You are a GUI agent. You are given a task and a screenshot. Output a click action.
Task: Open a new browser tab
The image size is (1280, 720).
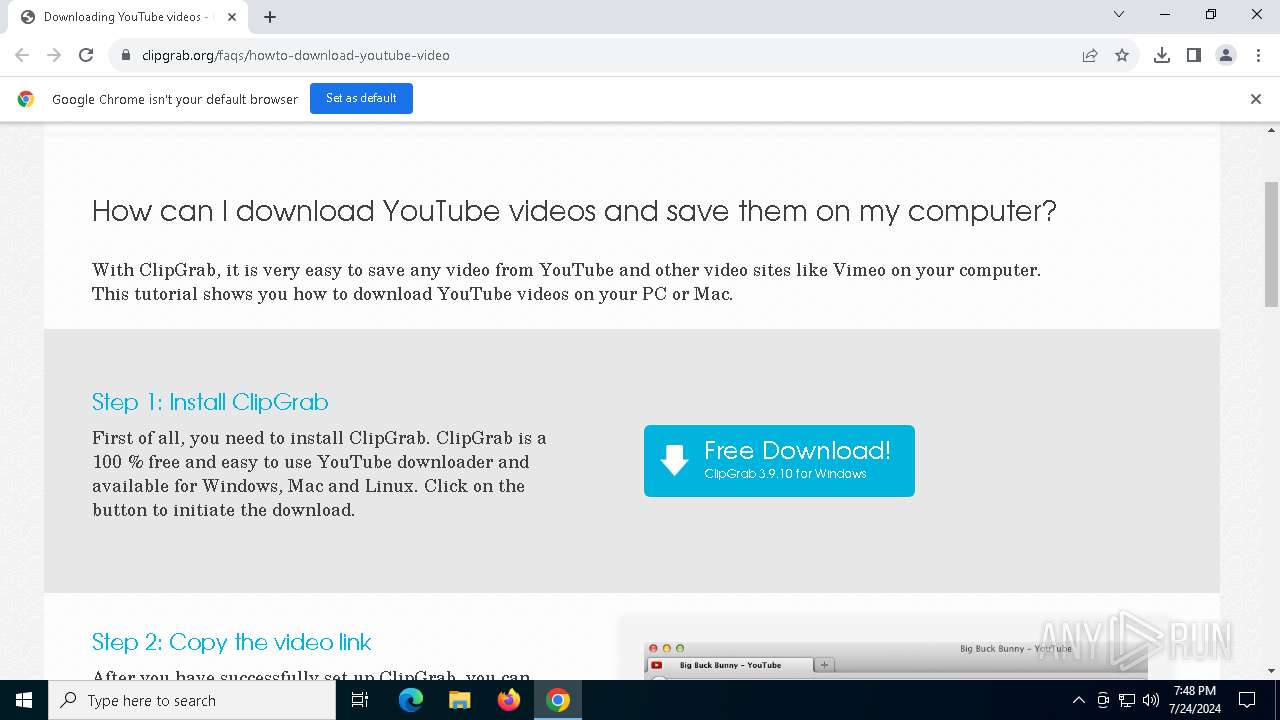[270, 17]
